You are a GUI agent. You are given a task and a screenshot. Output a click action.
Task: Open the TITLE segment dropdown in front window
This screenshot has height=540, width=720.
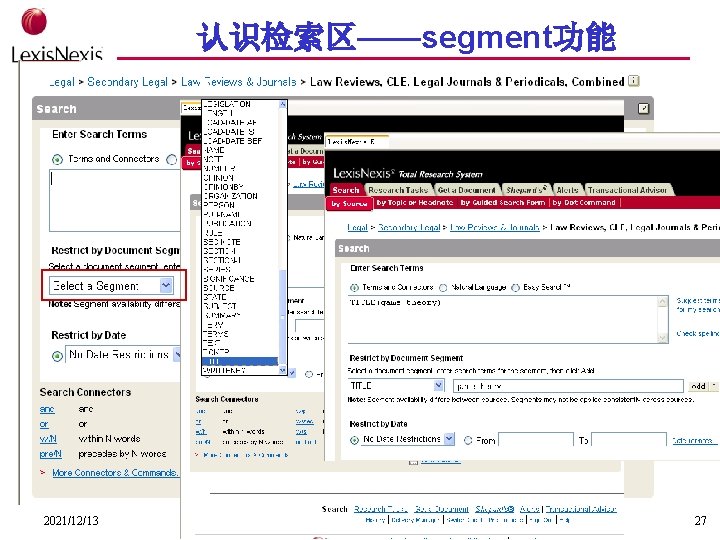[439, 385]
